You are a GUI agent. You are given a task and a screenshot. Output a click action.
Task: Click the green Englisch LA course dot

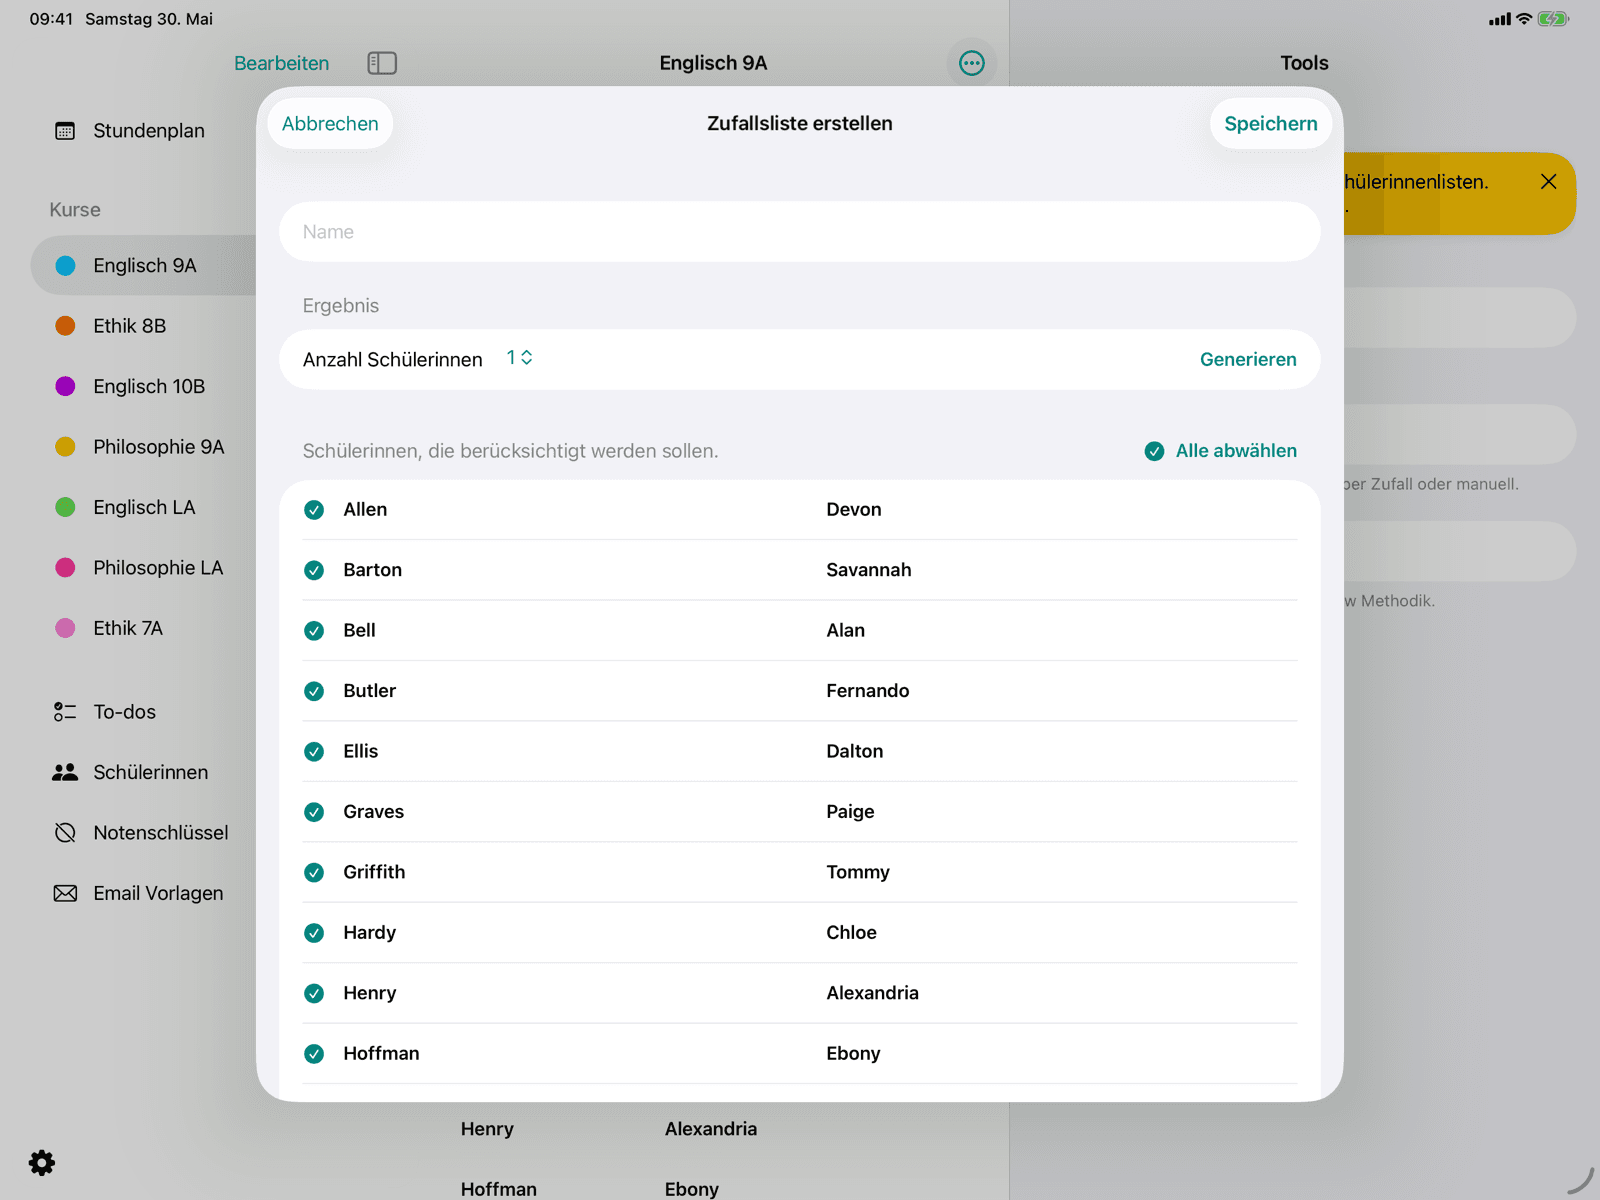[65, 507]
